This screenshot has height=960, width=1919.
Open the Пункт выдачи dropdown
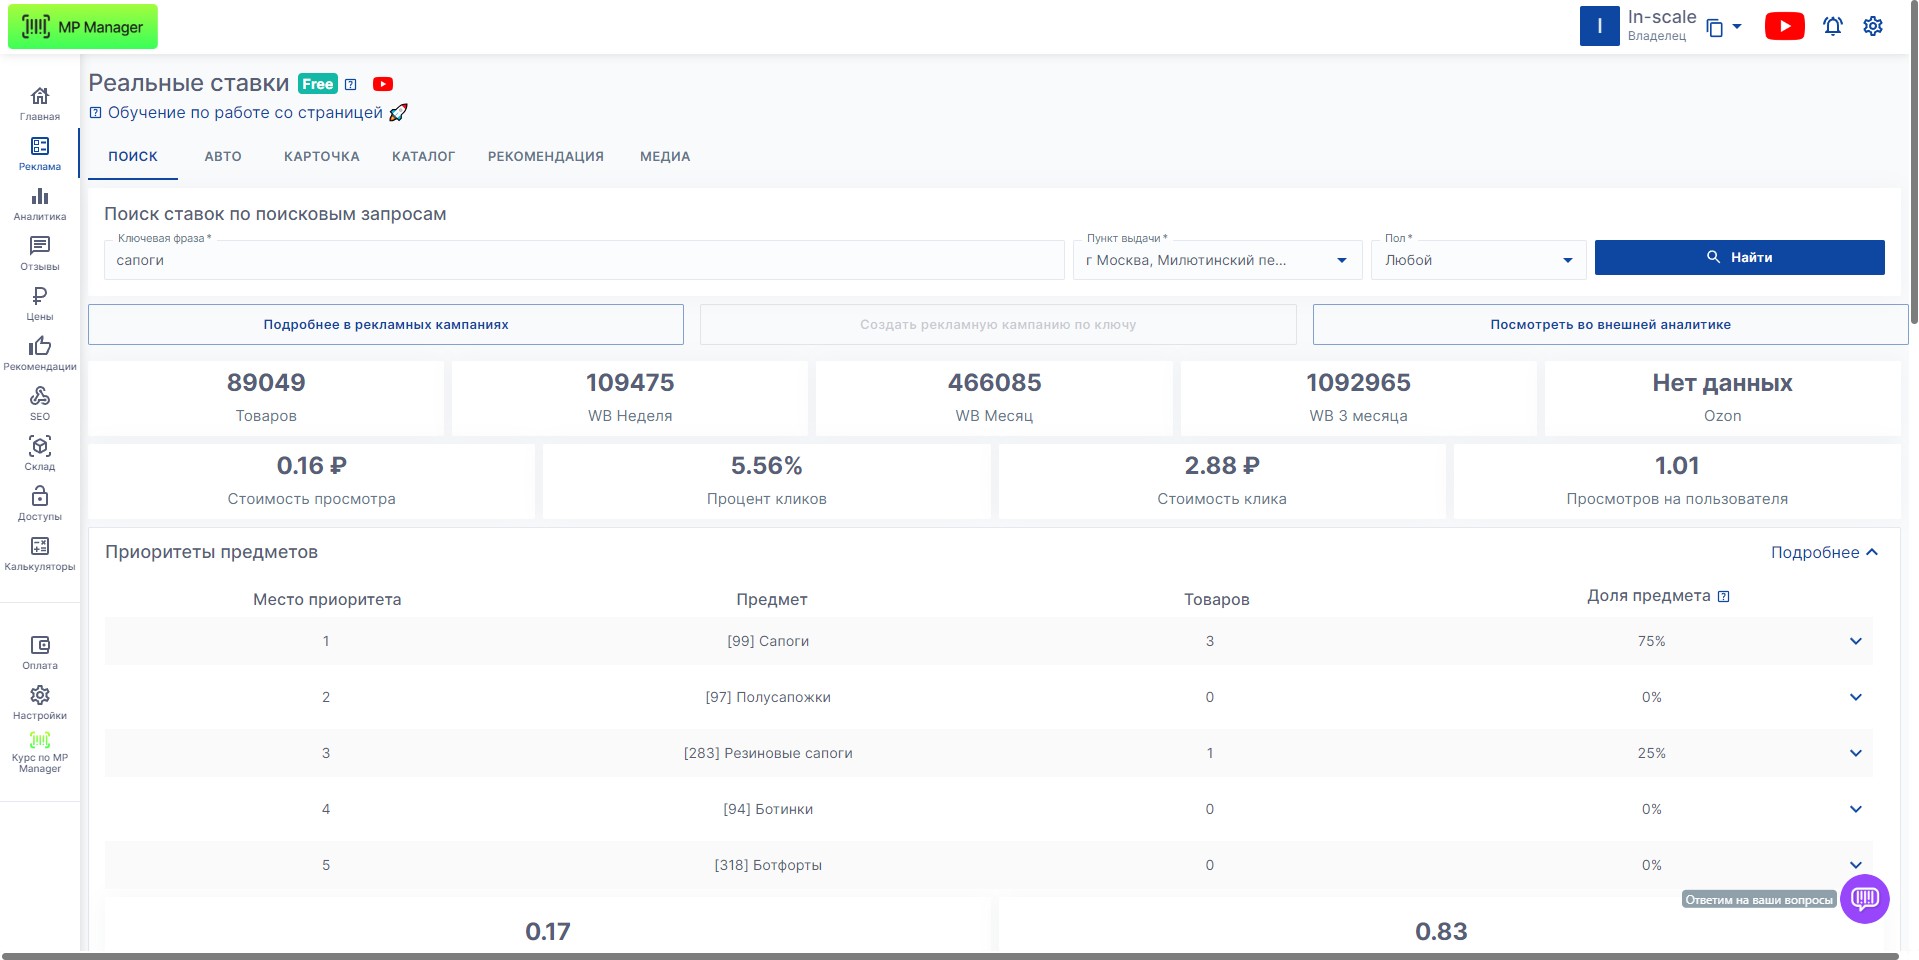point(1217,260)
